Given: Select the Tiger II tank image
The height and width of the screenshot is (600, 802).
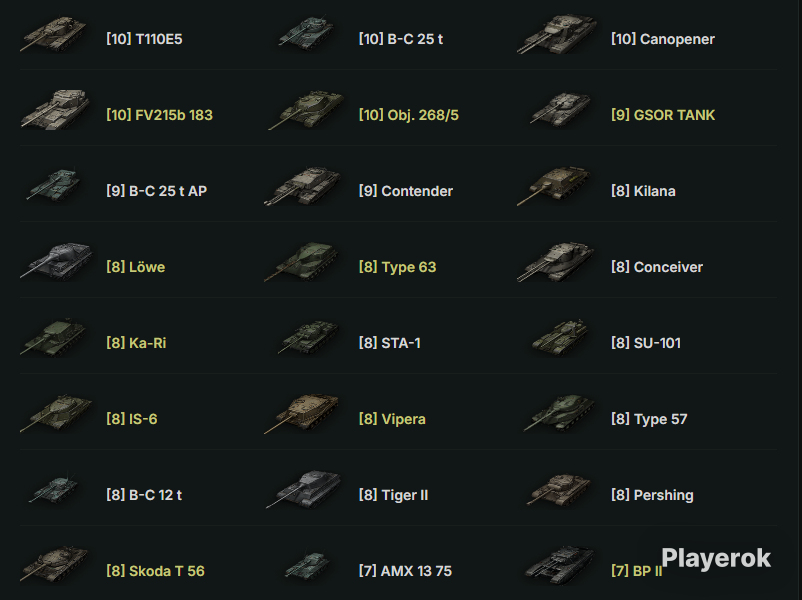Looking at the screenshot, I should (304, 490).
